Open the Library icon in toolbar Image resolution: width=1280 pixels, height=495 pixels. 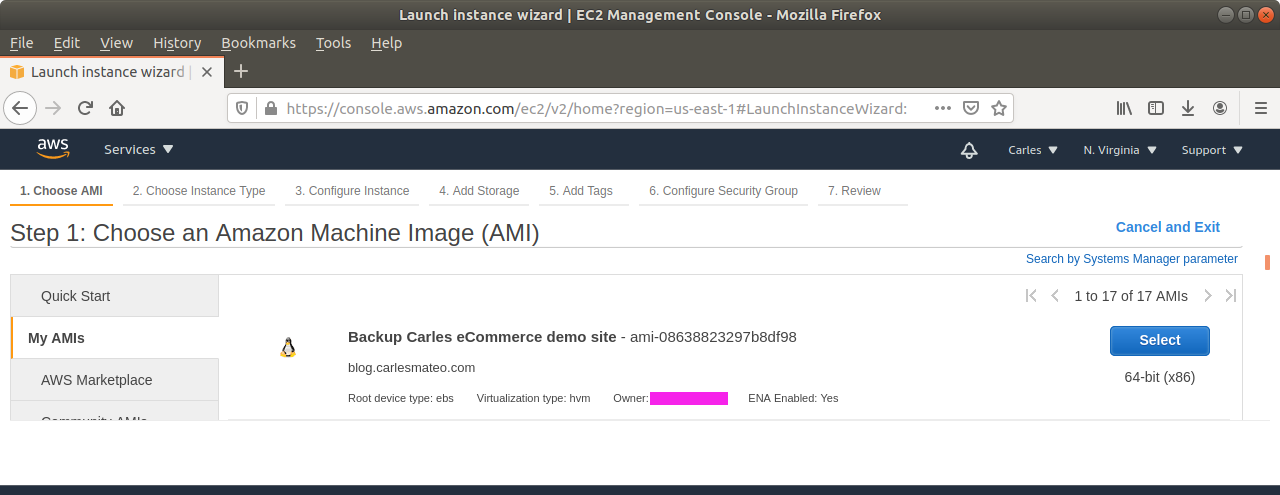pyautogui.click(x=1124, y=108)
